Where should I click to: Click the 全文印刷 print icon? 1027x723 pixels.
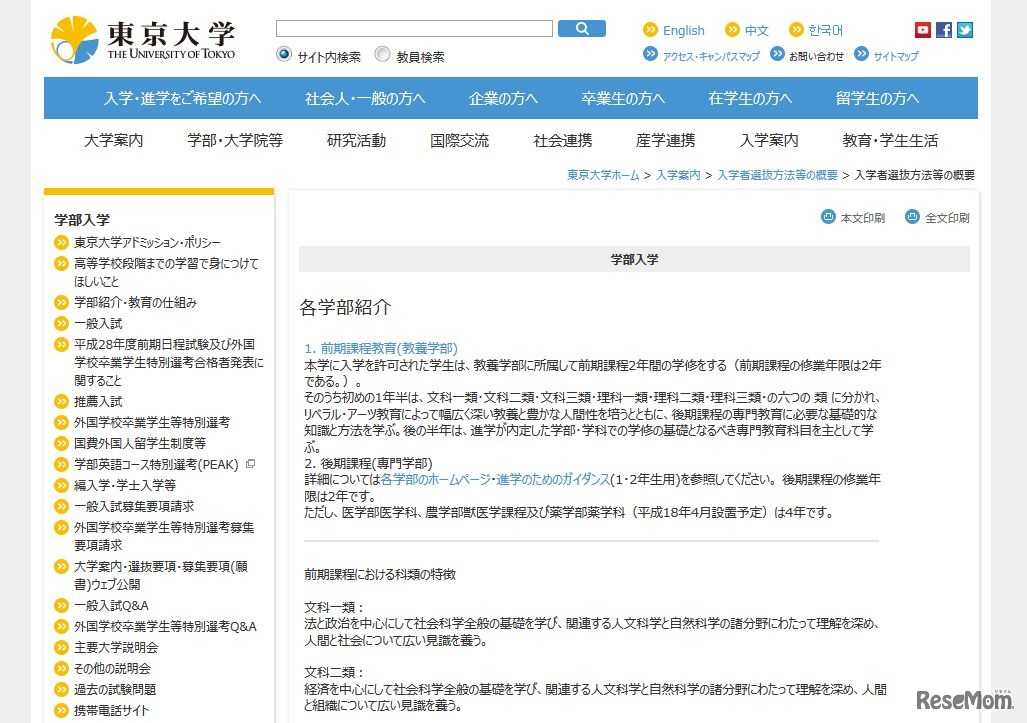911,216
